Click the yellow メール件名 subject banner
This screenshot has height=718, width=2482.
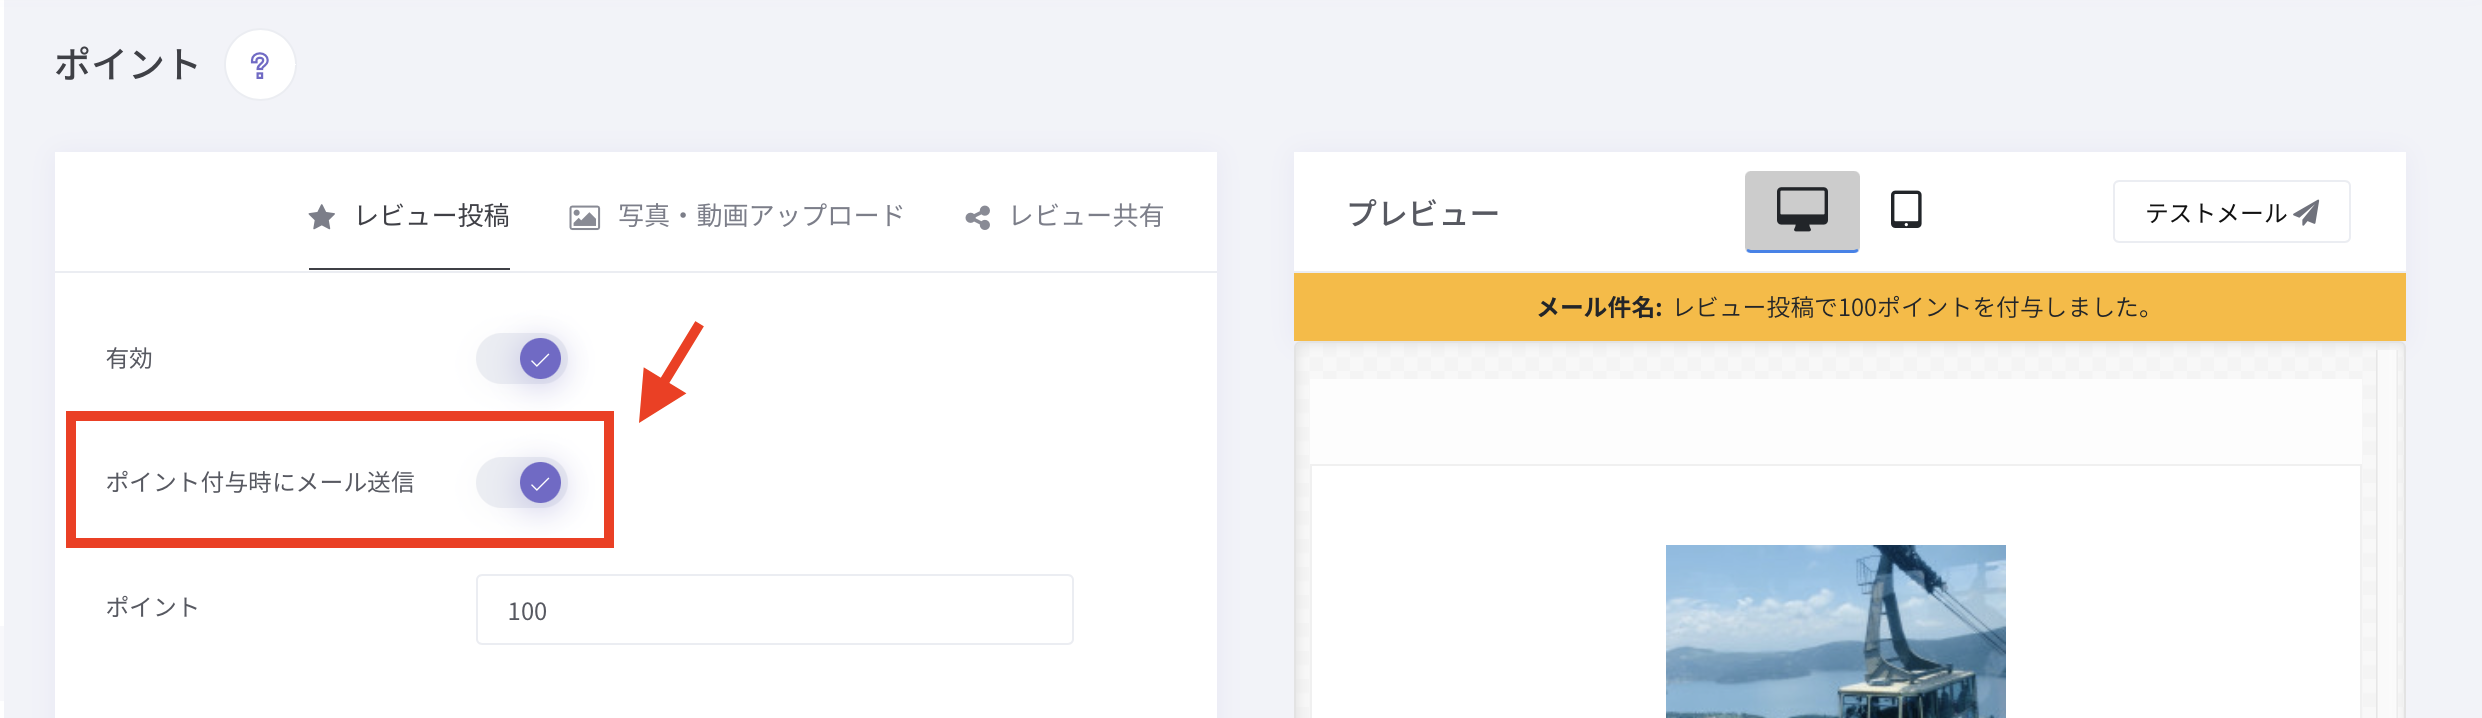click(x=1848, y=308)
